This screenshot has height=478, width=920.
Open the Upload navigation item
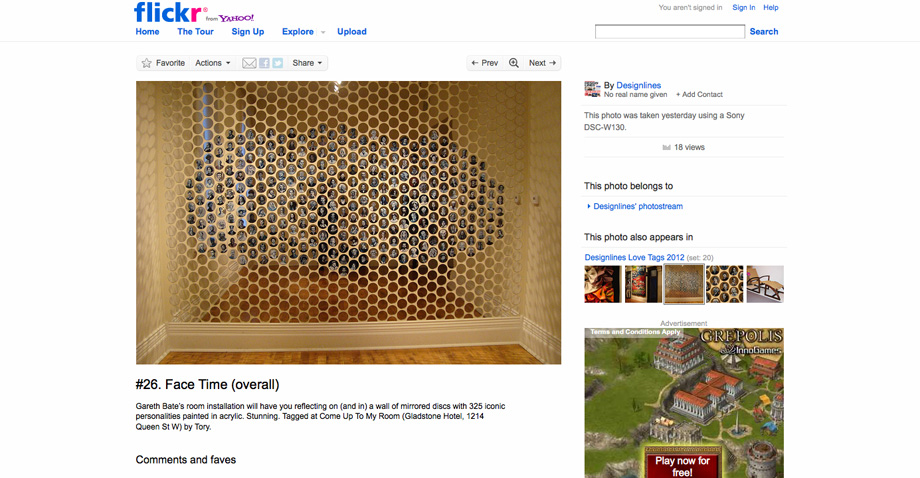352,32
